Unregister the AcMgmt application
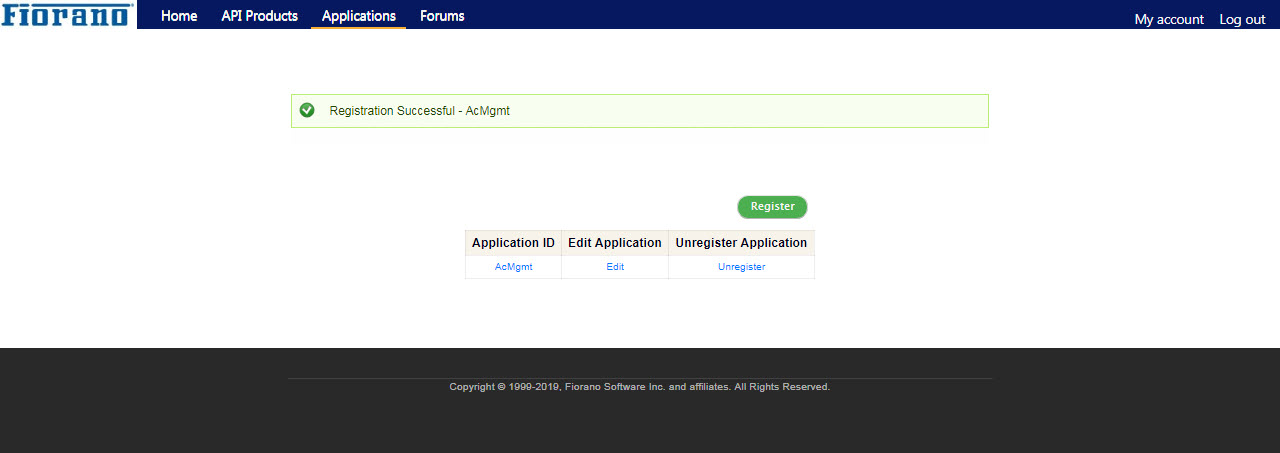 pos(741,267)
